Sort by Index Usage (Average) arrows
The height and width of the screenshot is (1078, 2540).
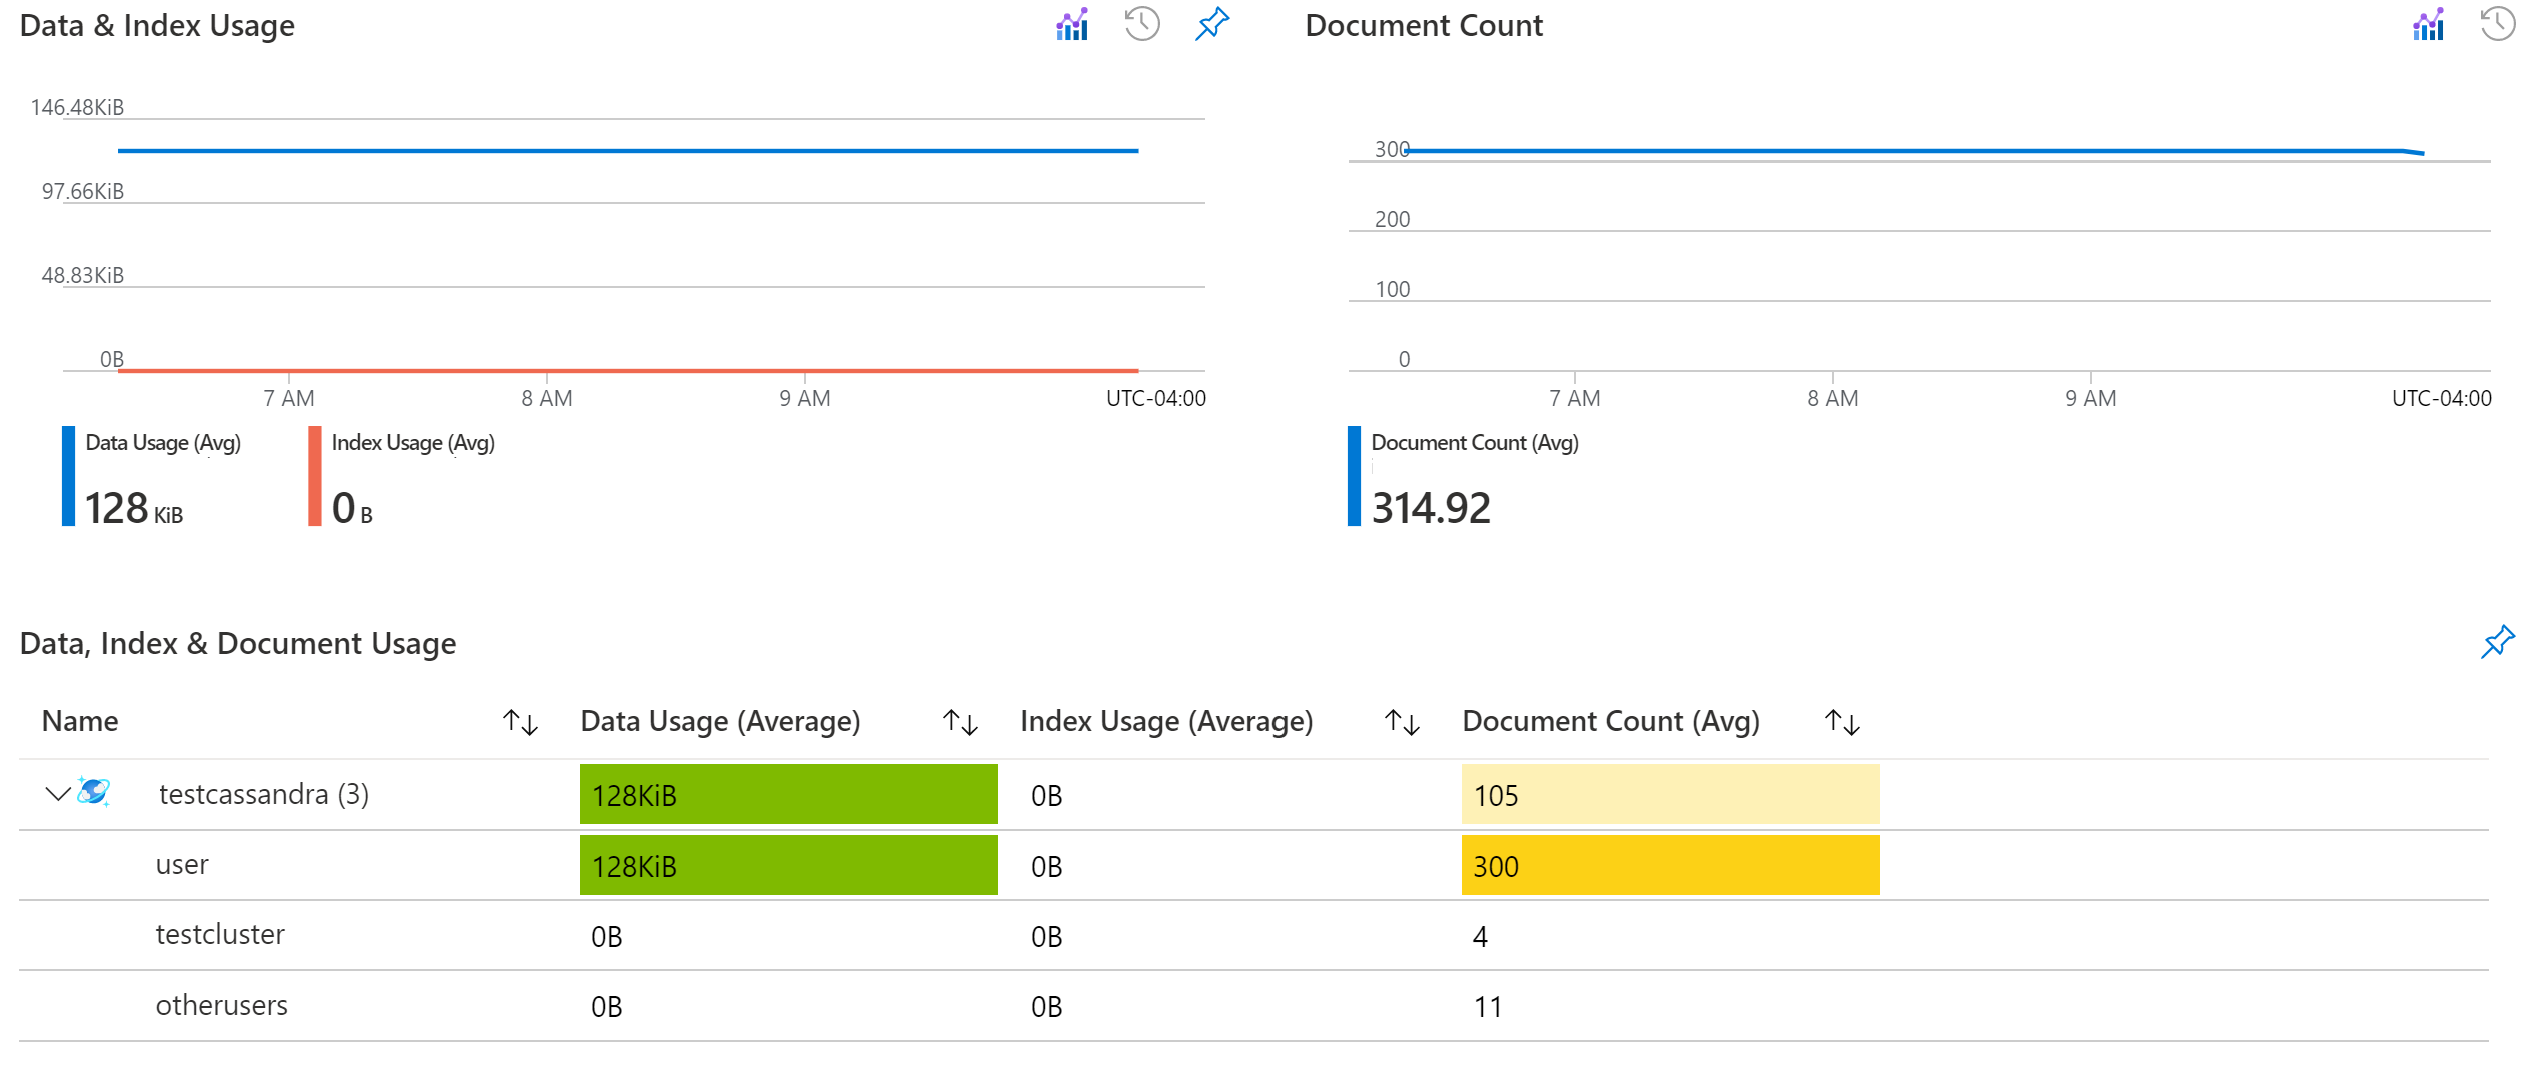pyautogui.click(x=1402, y=722)
